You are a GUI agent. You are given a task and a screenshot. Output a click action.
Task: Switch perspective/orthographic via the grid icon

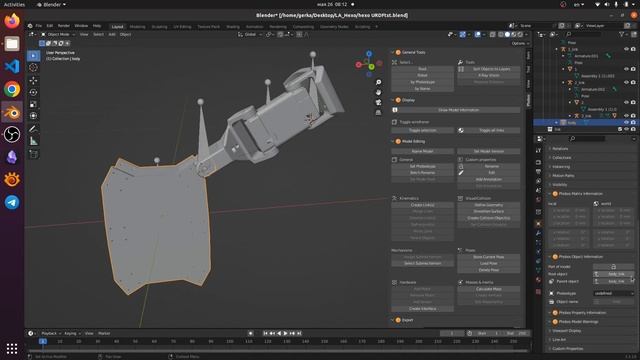tap(378, 112)
